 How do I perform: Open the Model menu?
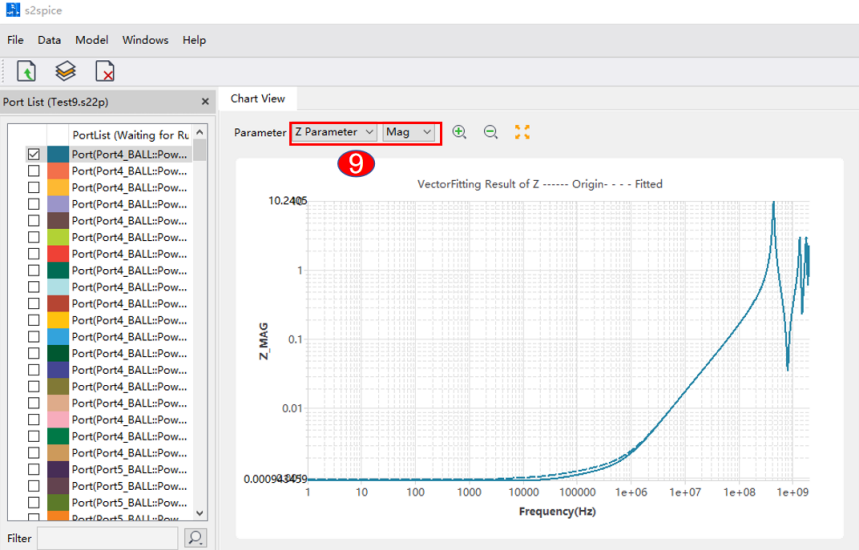(91, 40)
